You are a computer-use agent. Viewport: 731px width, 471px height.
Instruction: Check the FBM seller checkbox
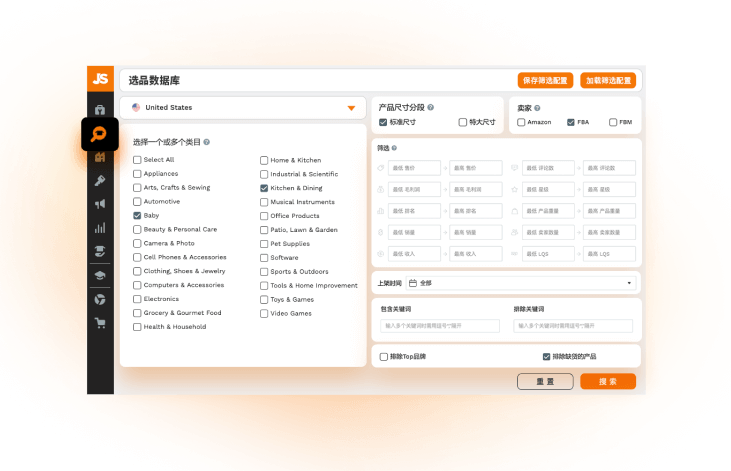click(x=613, y=122)
